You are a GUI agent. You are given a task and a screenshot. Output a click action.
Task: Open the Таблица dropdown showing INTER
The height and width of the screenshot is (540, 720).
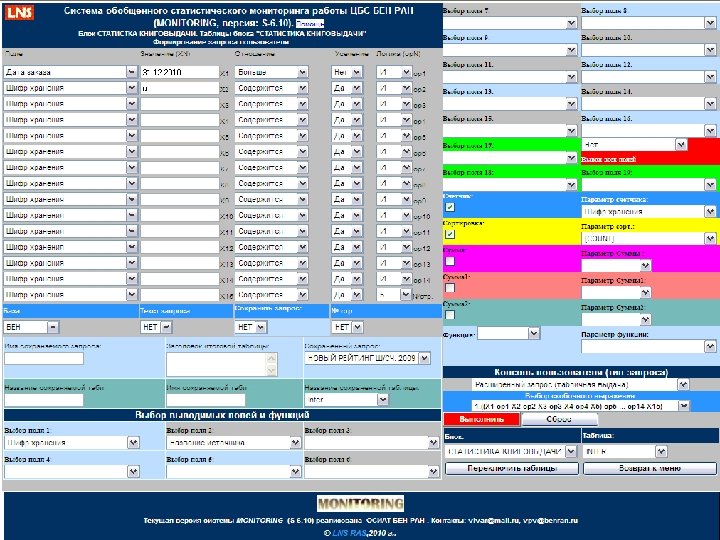click(x=624, y=452)
